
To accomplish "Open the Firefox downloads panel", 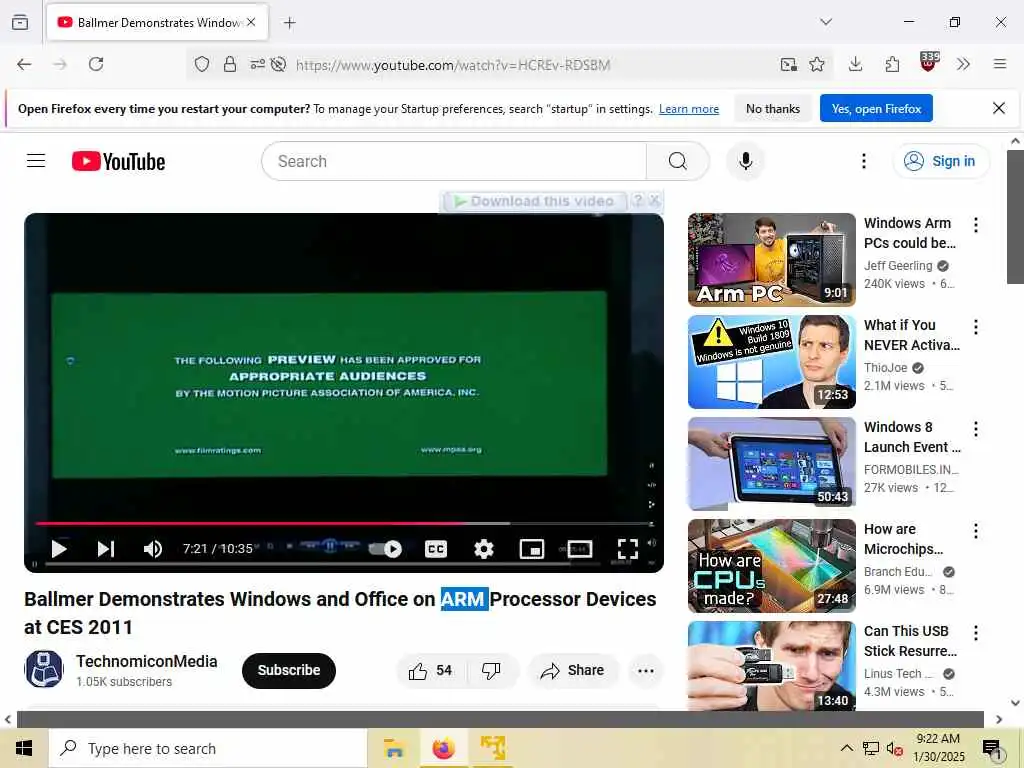I will point(855,64).
